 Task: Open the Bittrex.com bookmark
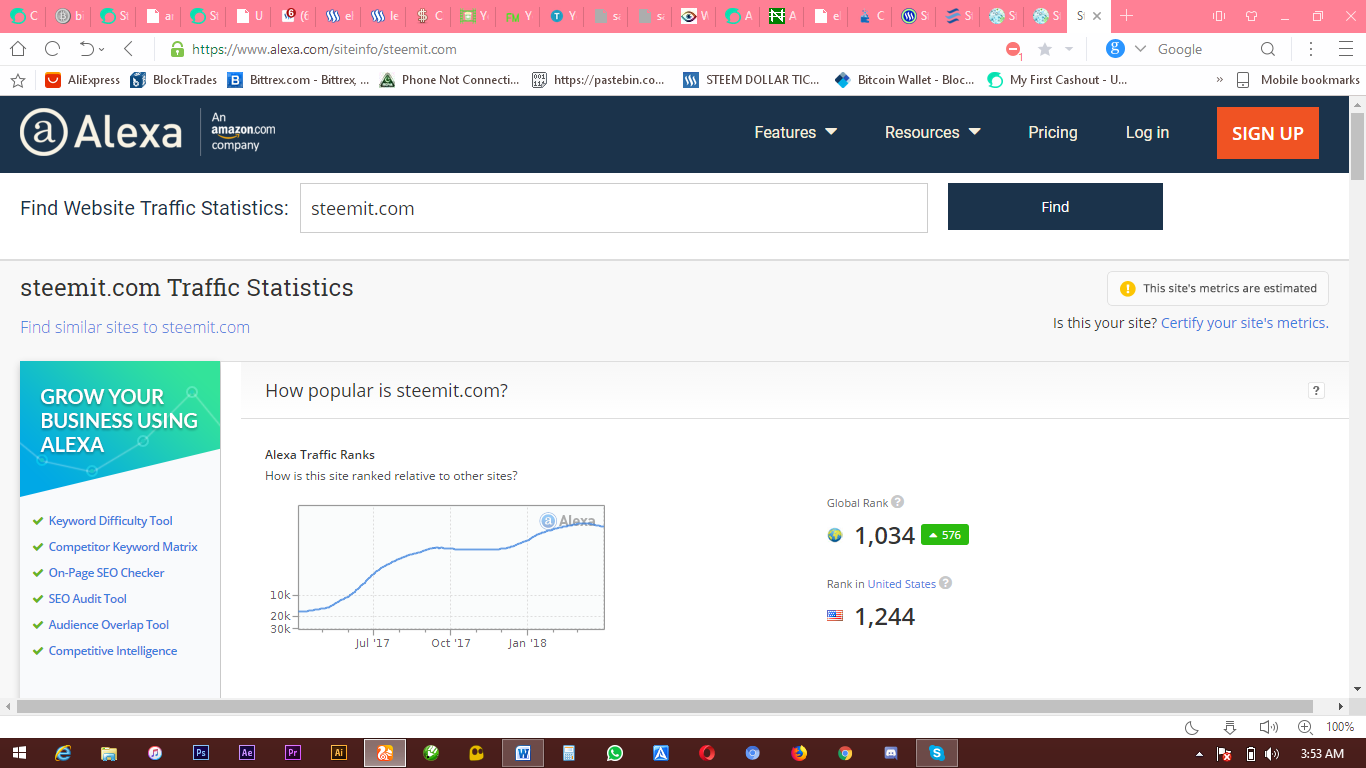(x=299, y=80)
